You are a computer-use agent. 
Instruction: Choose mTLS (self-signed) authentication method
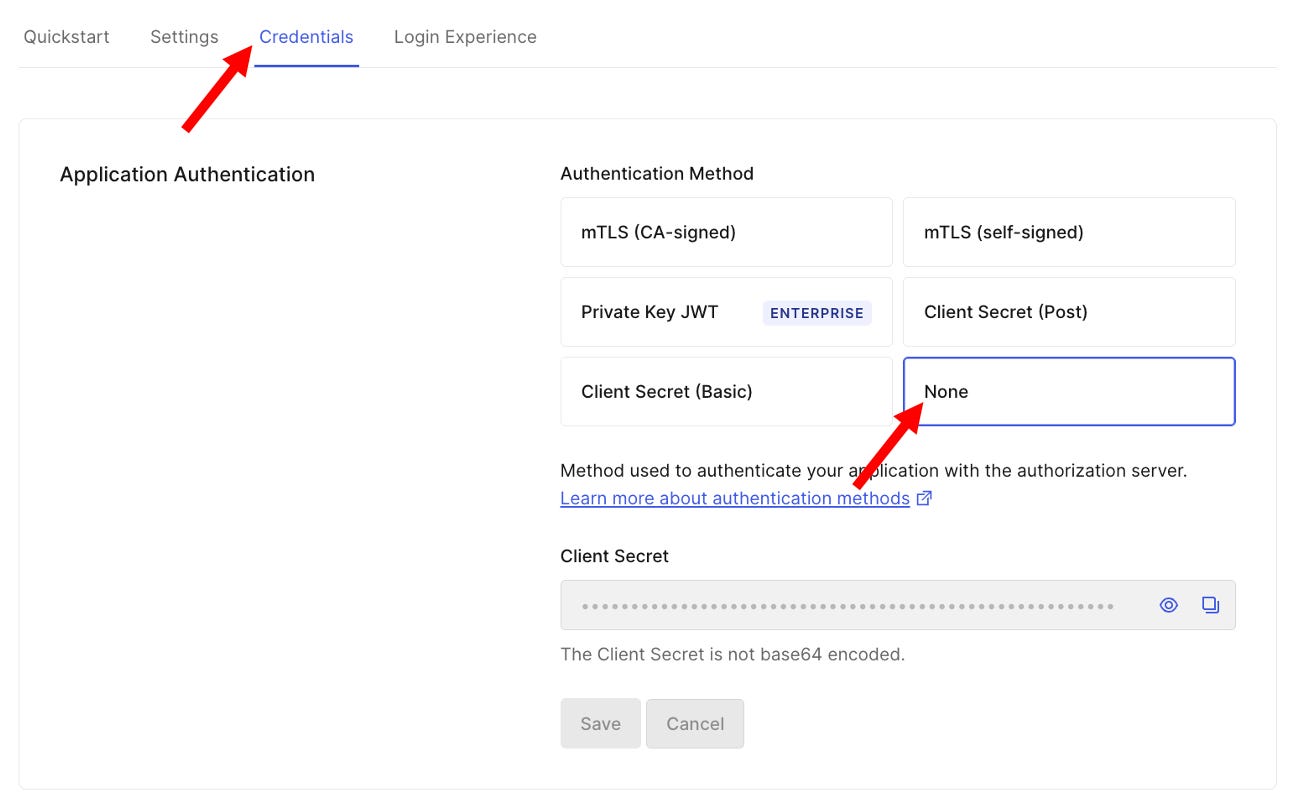click(1069, 232)
